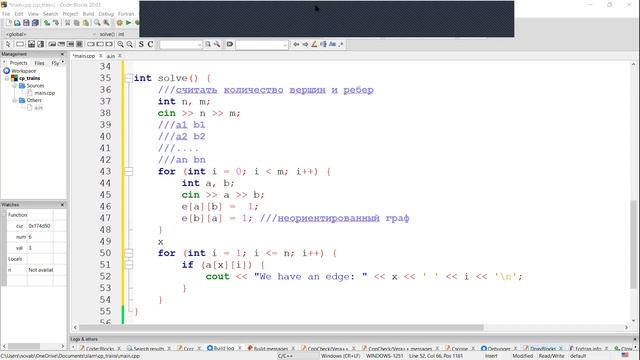Image resolution: width=640 pixels, height=360 pixels.
Task: Click the regex search option icon
Action: pos(341,44)
